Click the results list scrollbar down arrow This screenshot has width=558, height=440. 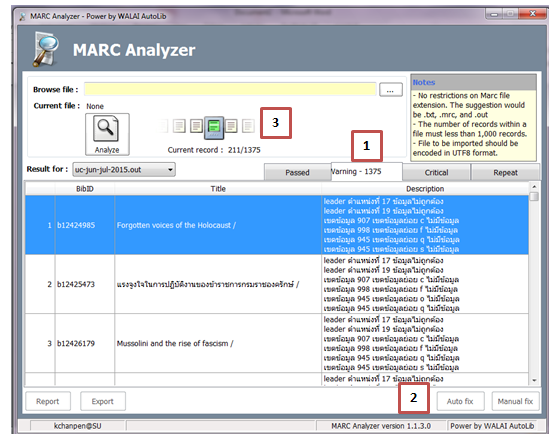pos(534,381)
